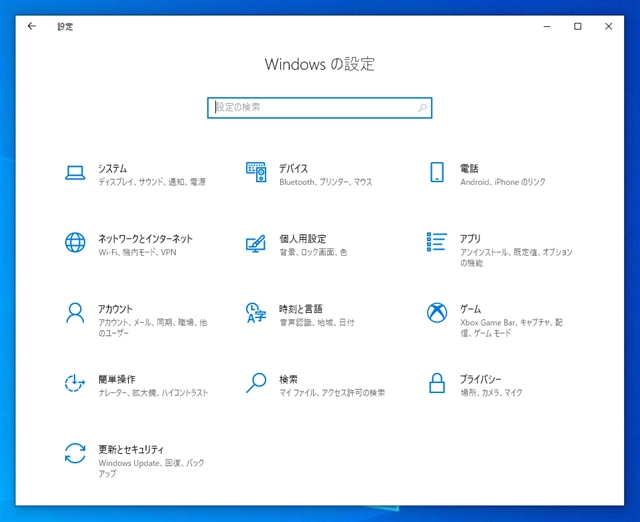Open the システム settings title

(x=112, y=169)
